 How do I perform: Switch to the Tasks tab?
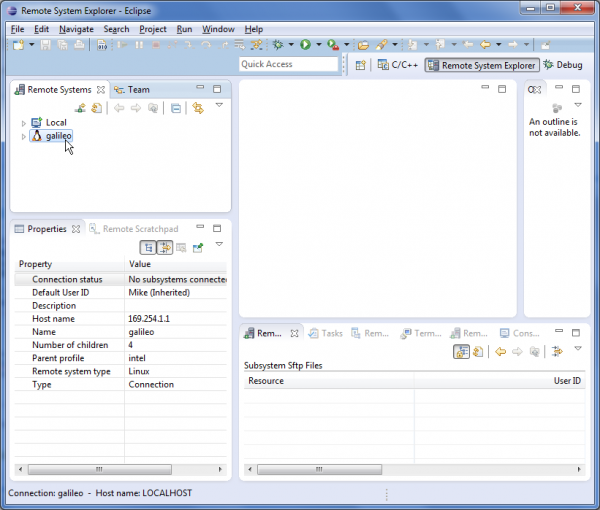[x=326, y=333]
